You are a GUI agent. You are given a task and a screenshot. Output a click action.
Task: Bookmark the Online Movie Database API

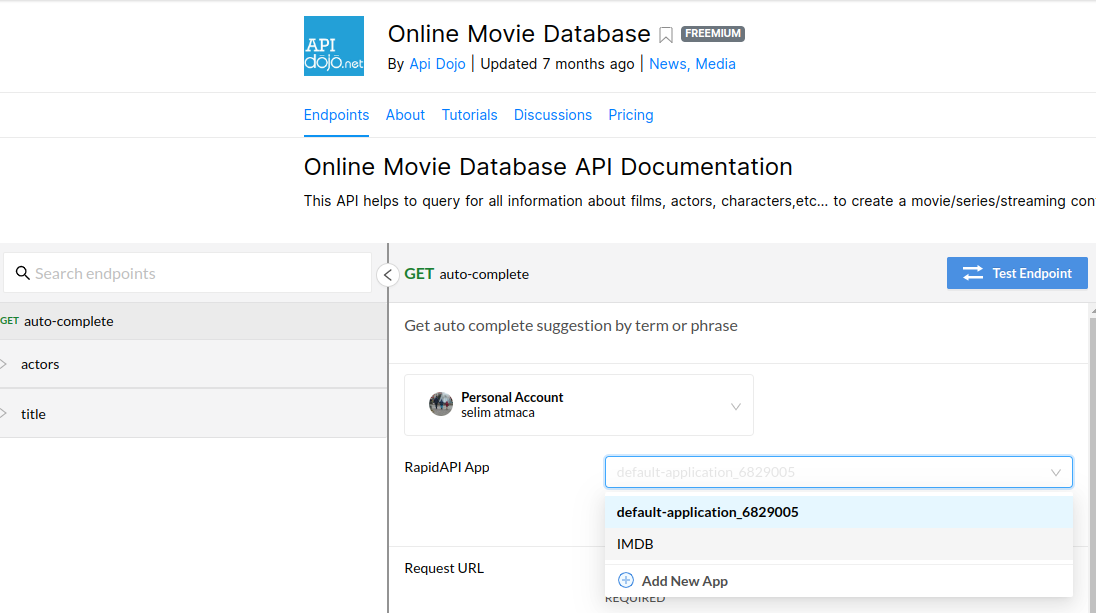[665, 35]
